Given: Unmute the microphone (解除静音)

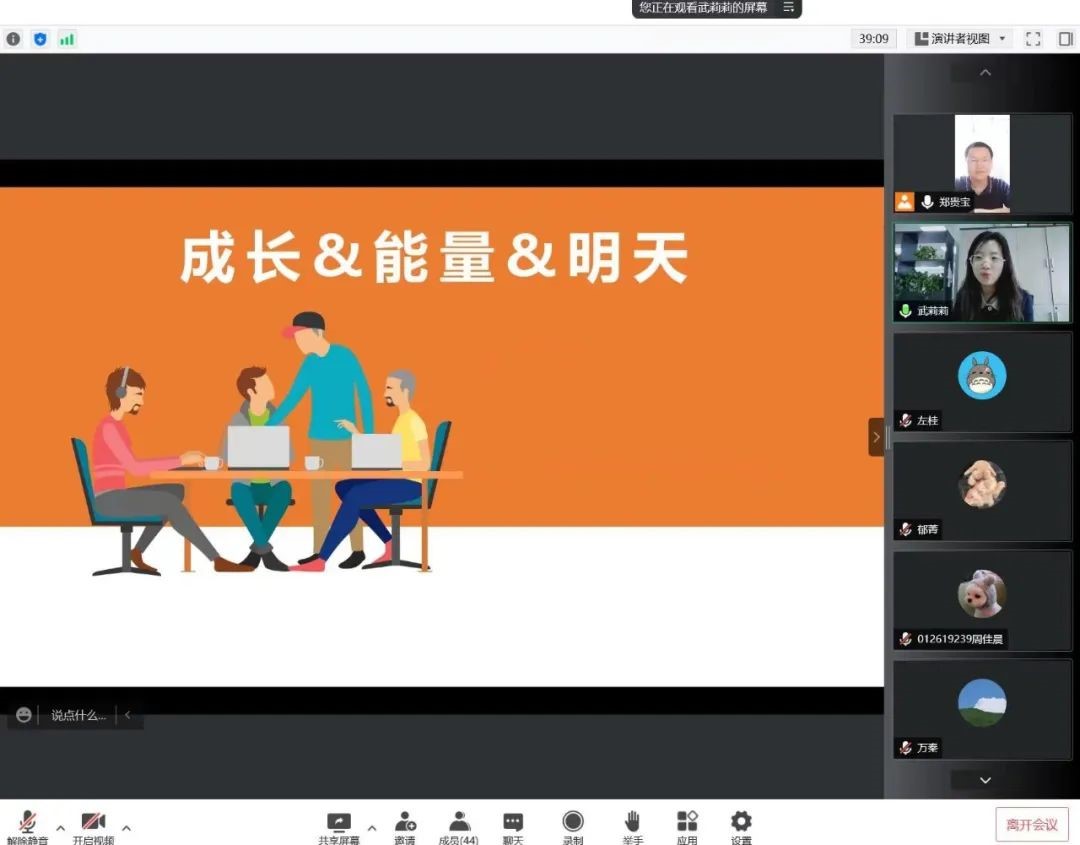Looking at the screenshot, I should pos(27,824).
